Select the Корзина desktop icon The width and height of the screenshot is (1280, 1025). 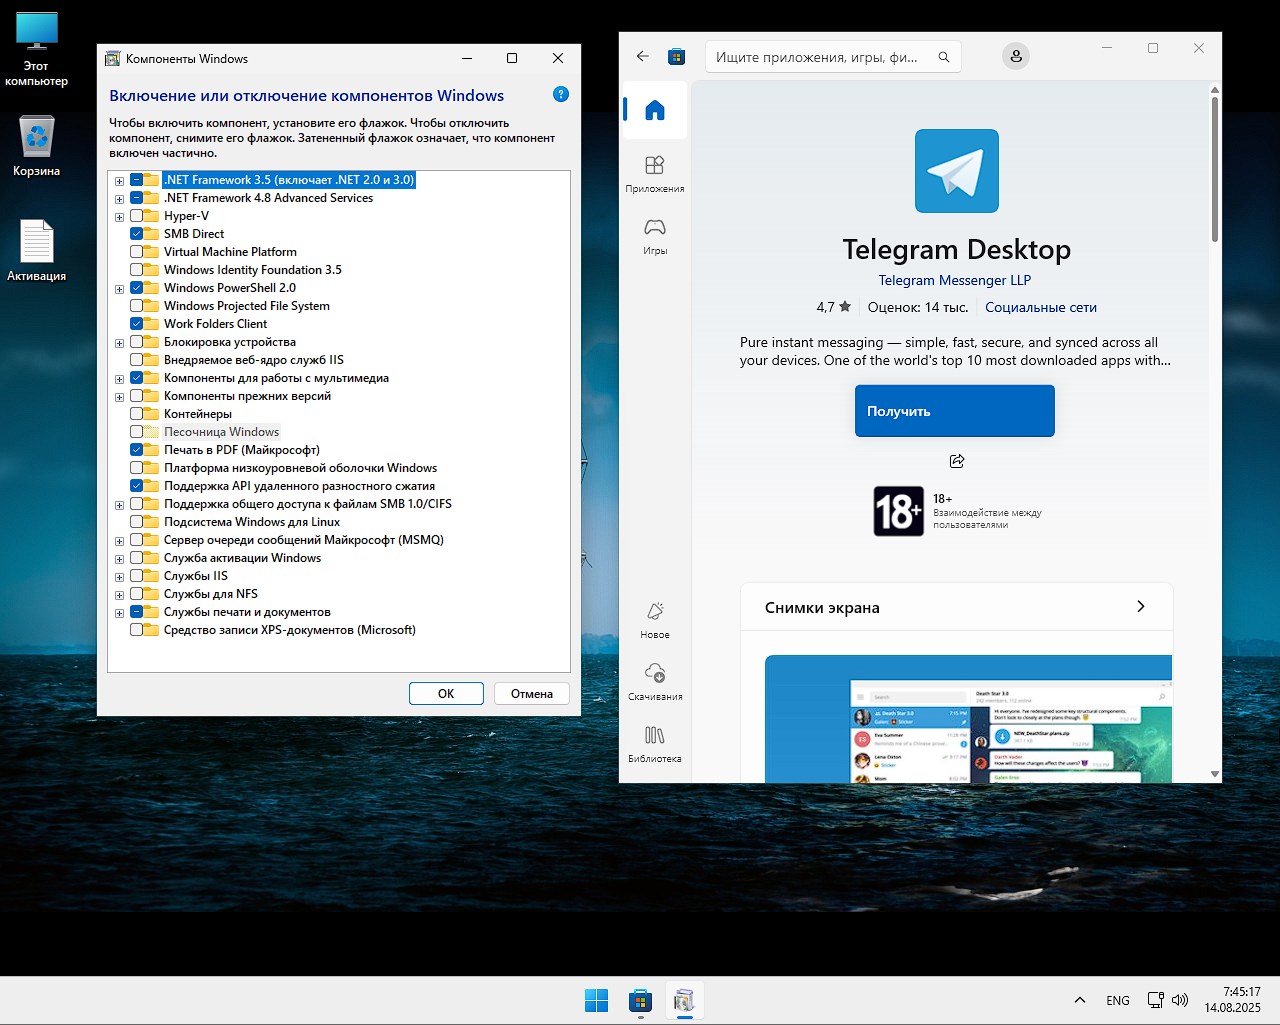pyautogui.click(x=37, y=146)
